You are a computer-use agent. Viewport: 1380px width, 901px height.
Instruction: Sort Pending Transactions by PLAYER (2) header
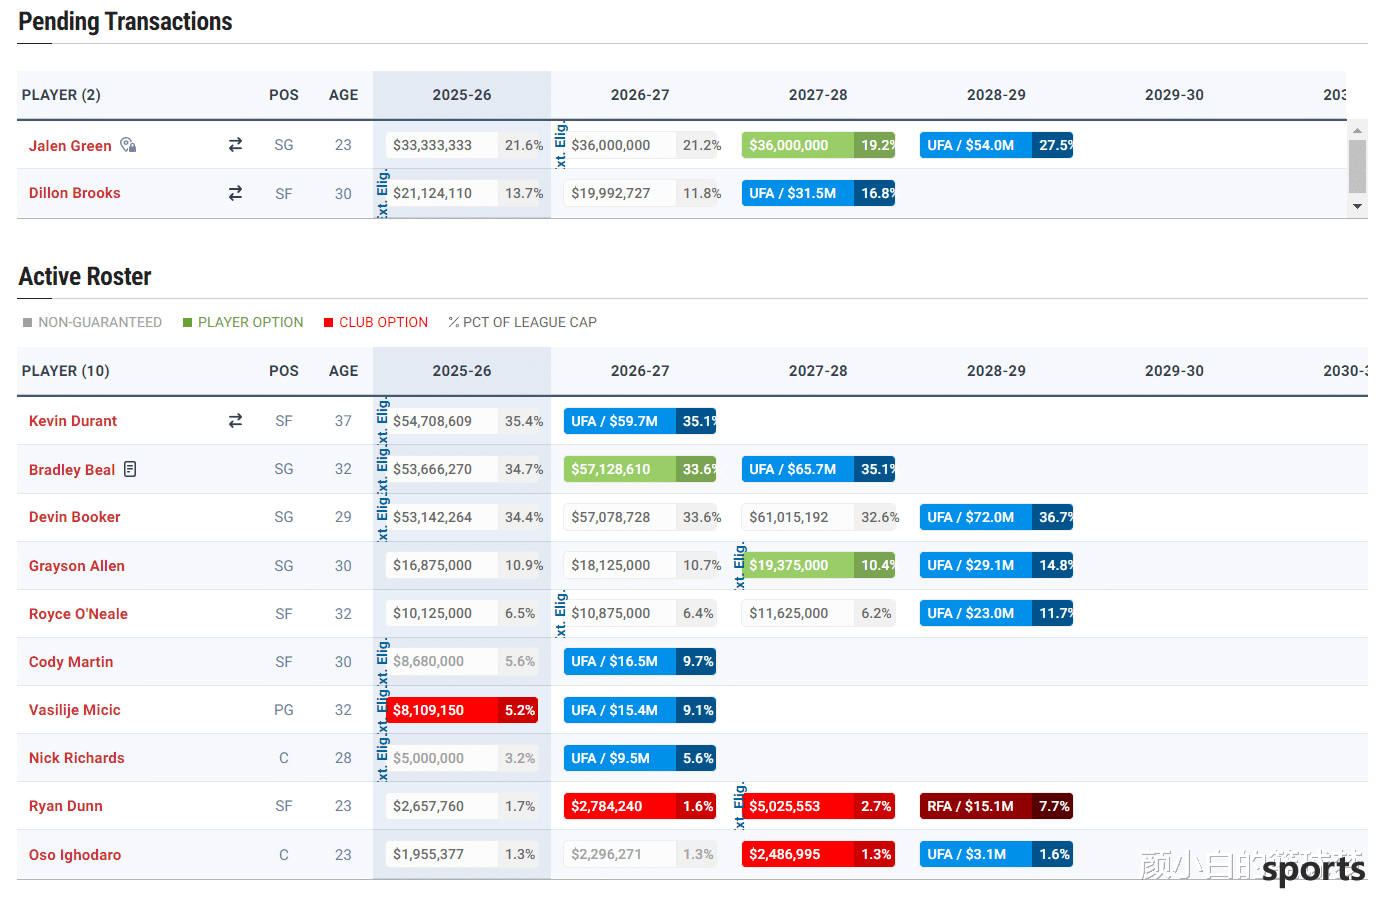(x=61, y=95)
